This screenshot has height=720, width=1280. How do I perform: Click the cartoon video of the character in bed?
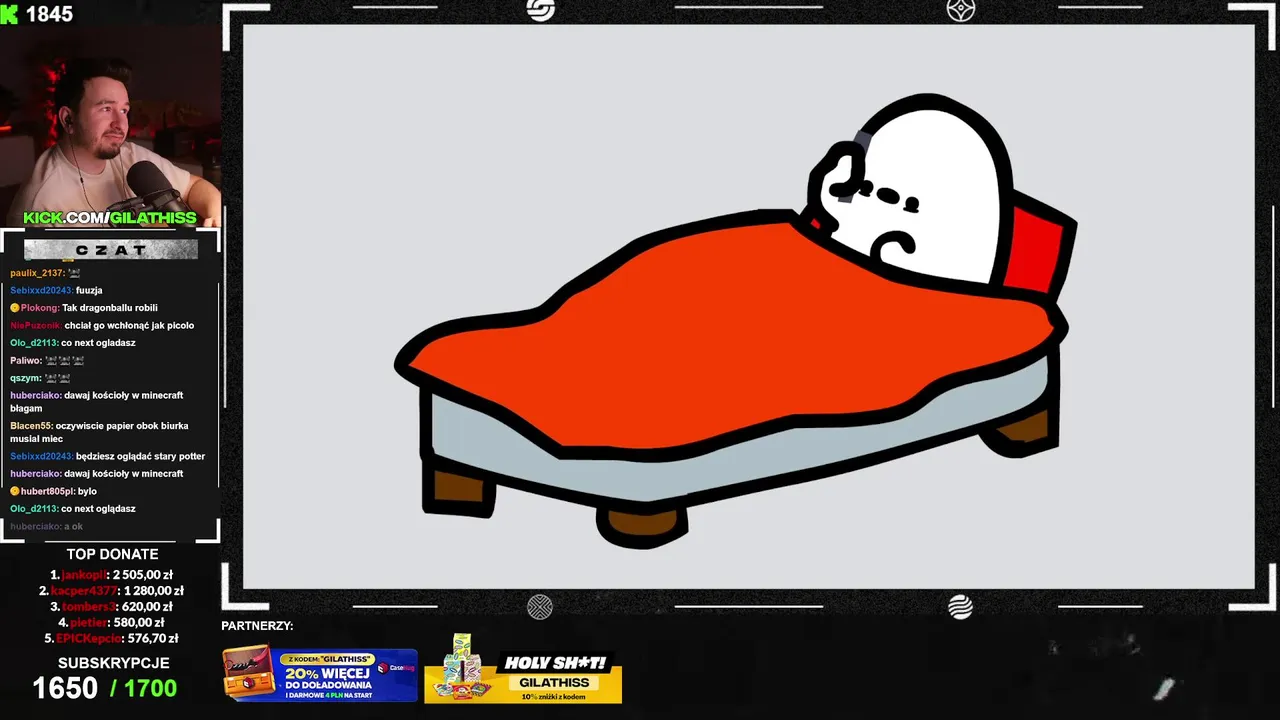tap(749, 306)
